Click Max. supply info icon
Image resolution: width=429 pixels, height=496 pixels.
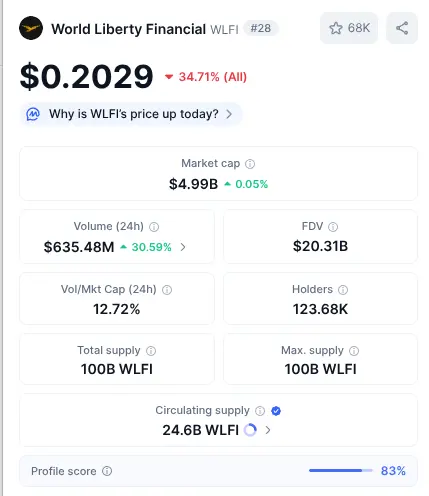coord(354,351)
